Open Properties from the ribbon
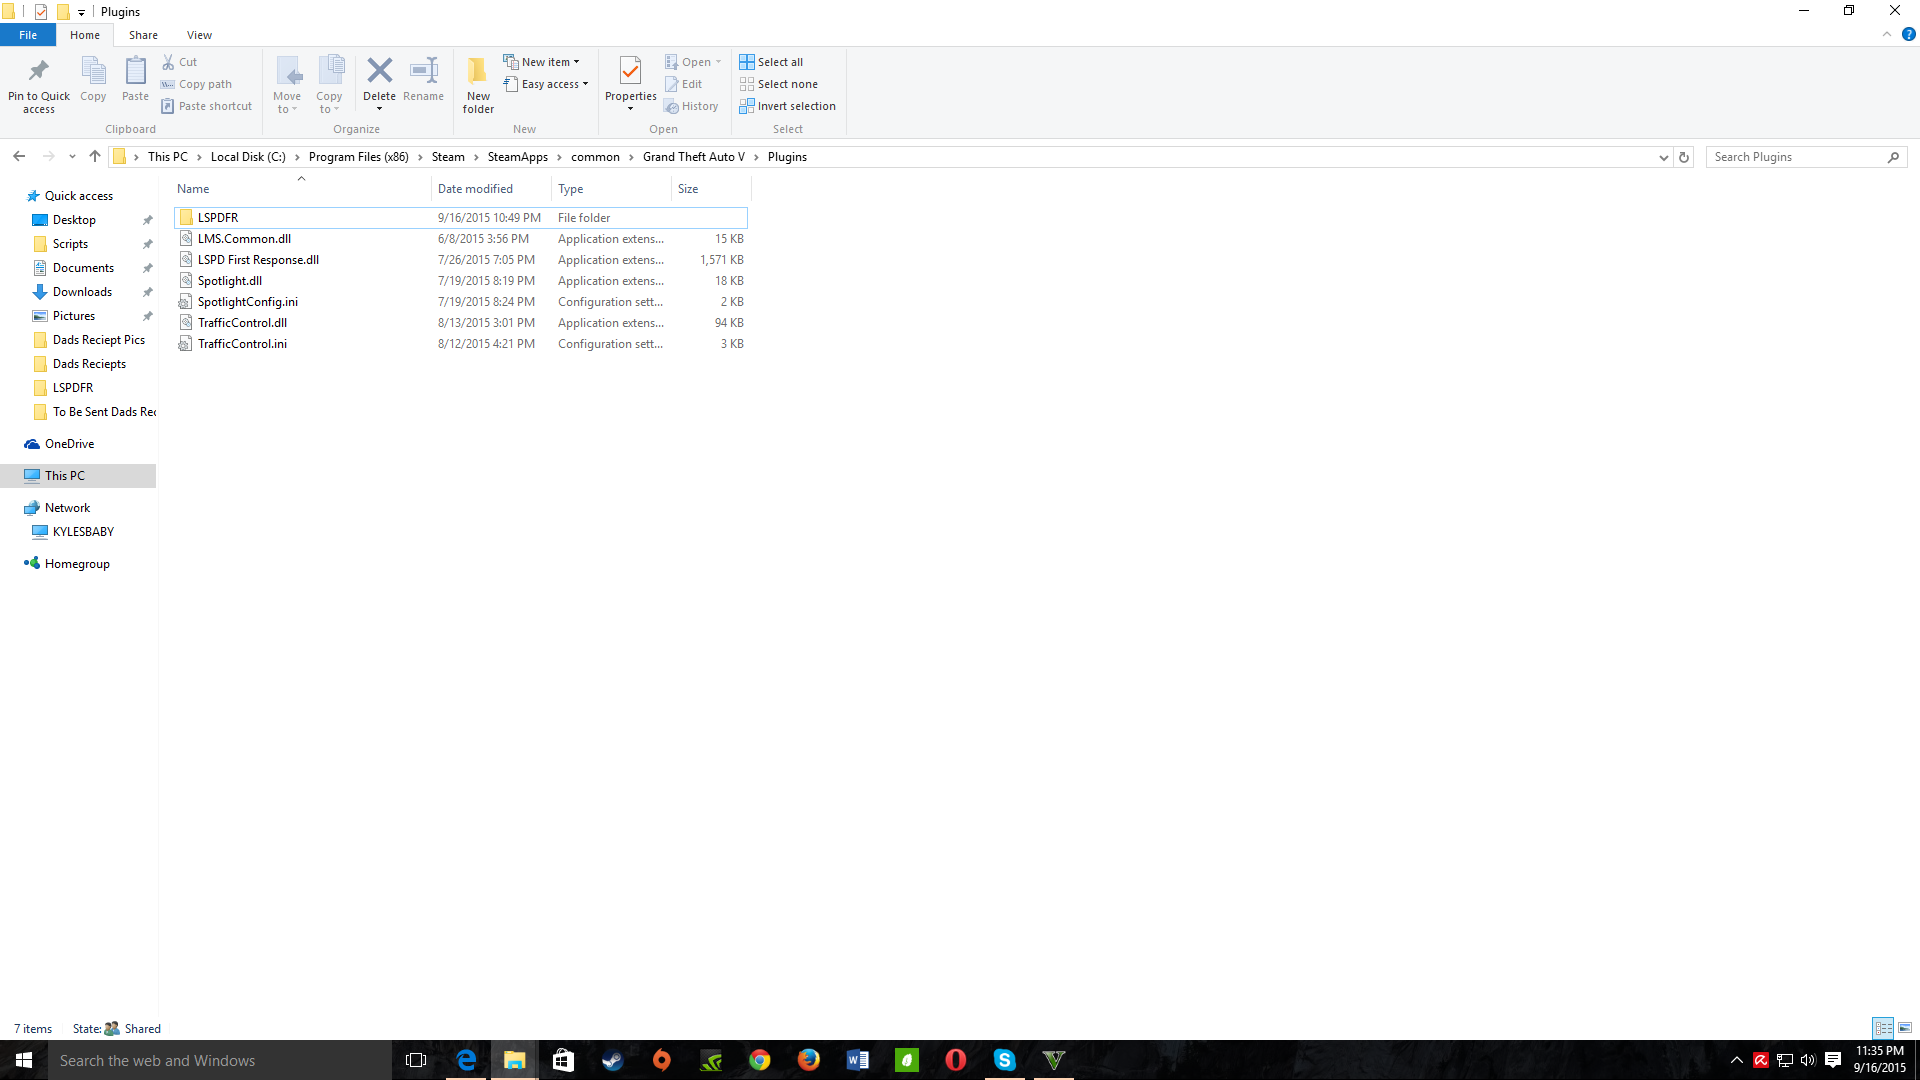 point(630,72)
